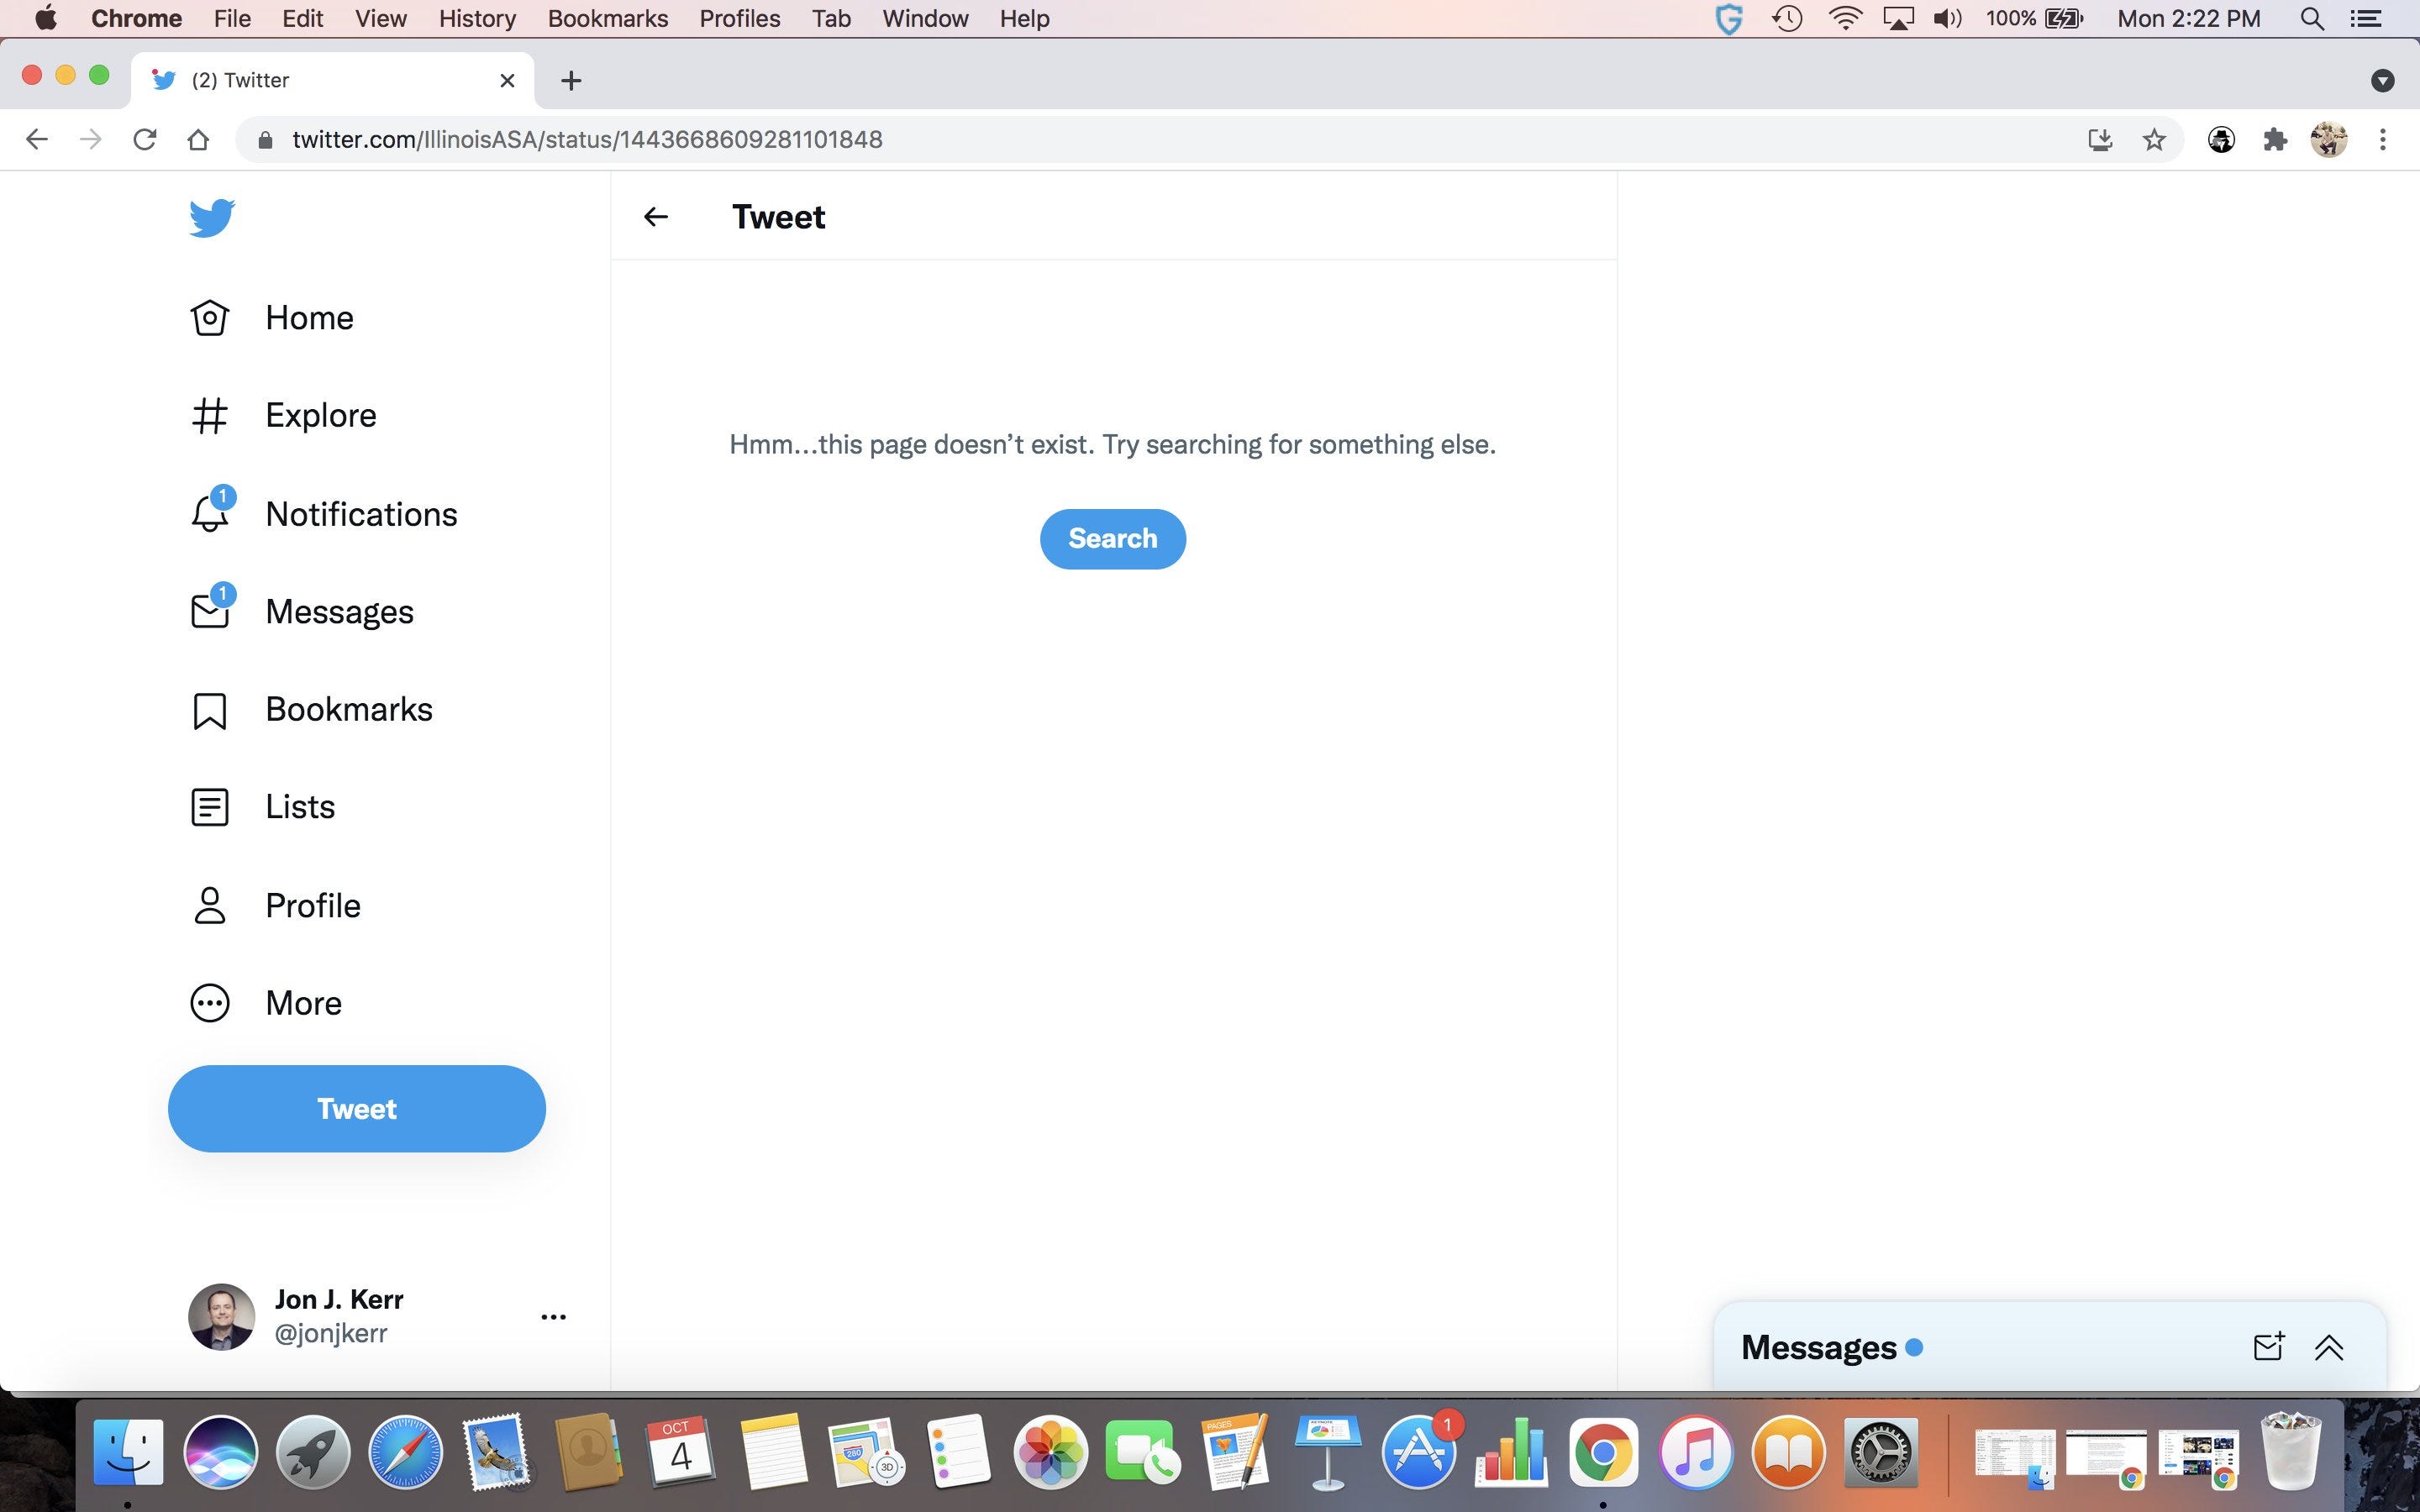Viewport: 2420px width, 1512px height.
Task: Go to Home in sidebar
Action: point(272,318)
